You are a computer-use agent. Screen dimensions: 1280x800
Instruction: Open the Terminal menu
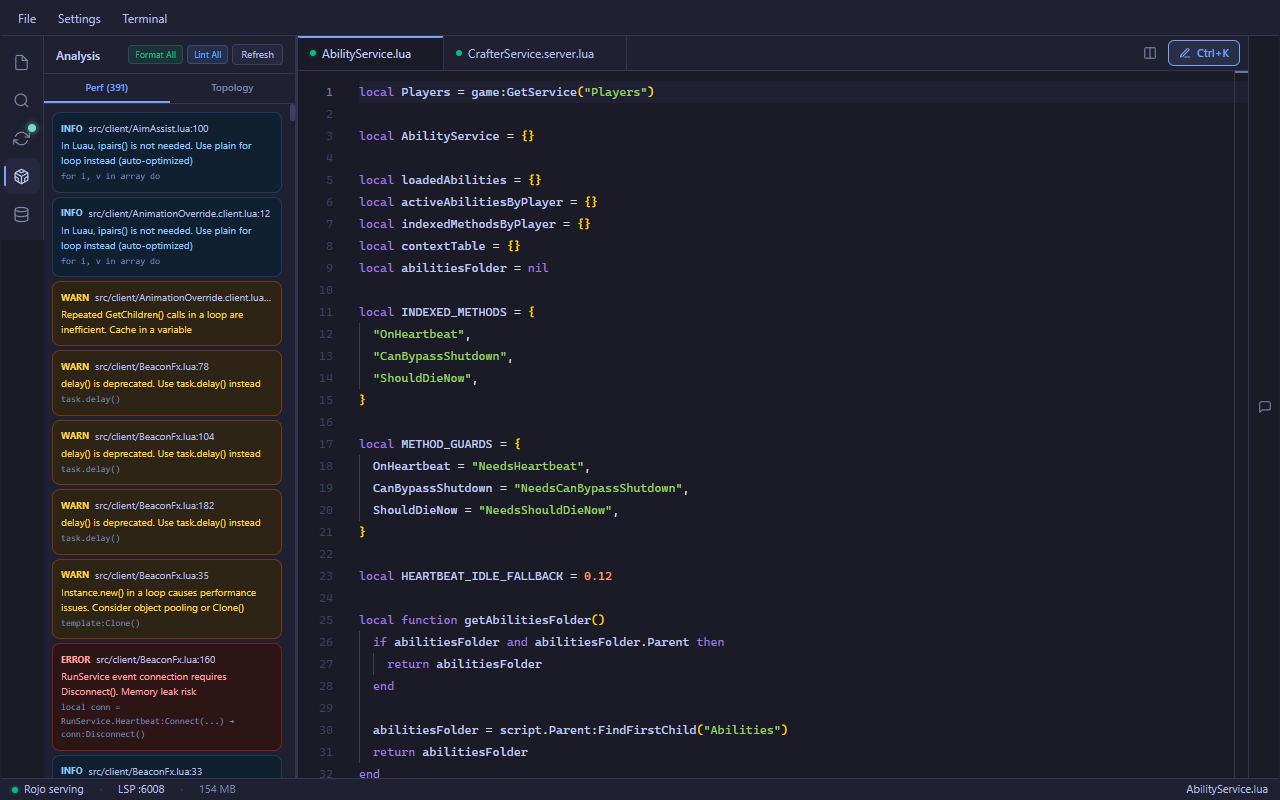[x=144, y=18]
